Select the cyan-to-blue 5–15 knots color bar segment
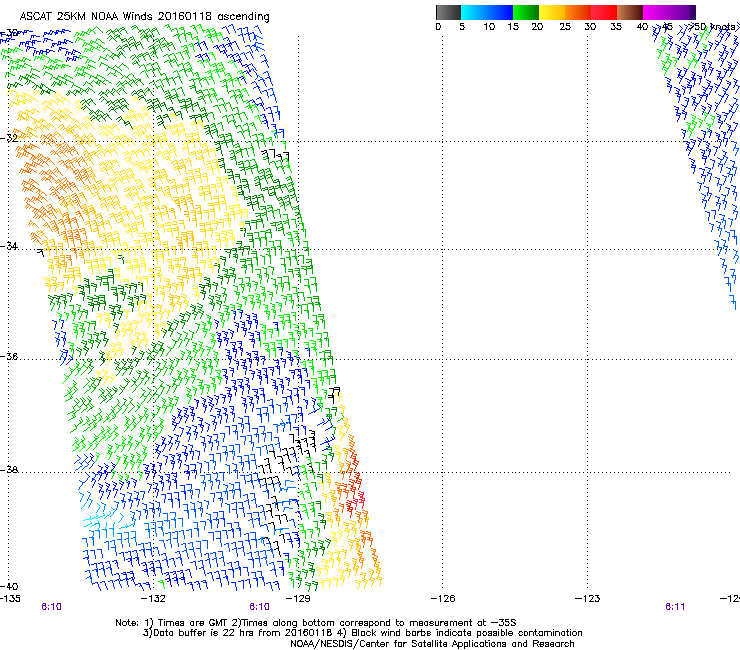 [x=487, y=12]
